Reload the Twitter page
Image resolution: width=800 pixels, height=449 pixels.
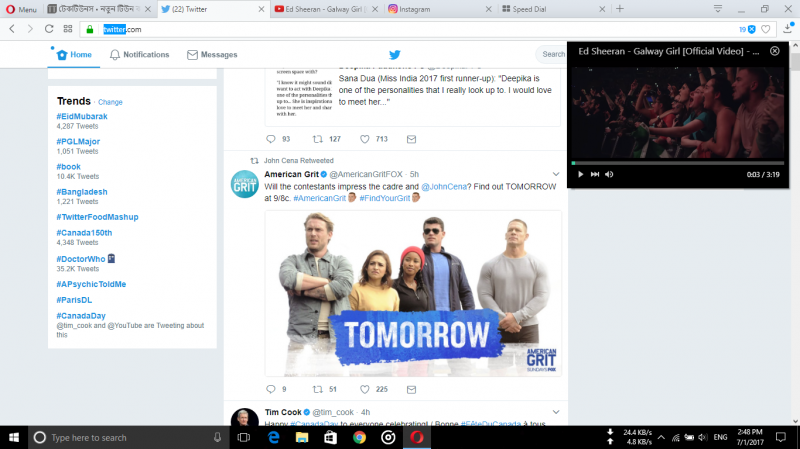tap(49, 29)
